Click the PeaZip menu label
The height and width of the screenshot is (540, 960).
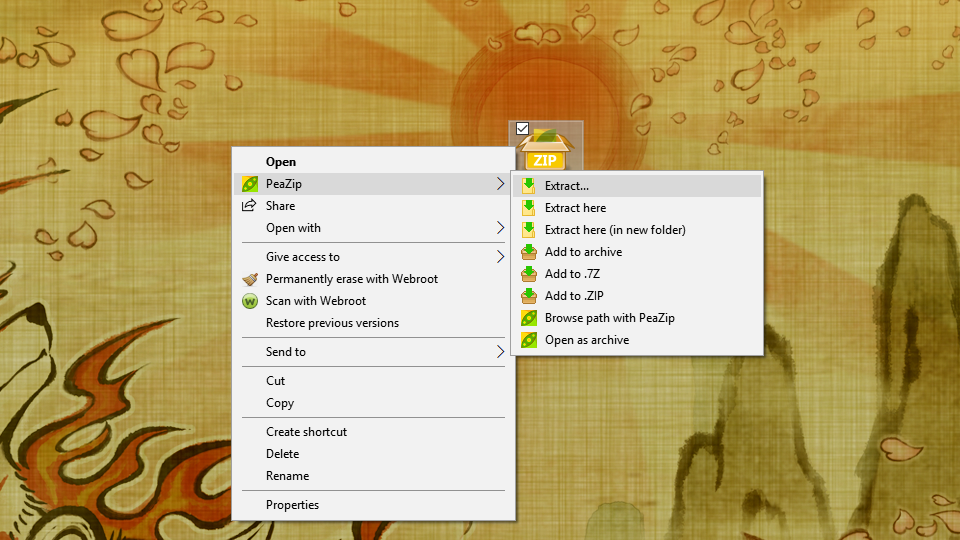coord(283,184)
